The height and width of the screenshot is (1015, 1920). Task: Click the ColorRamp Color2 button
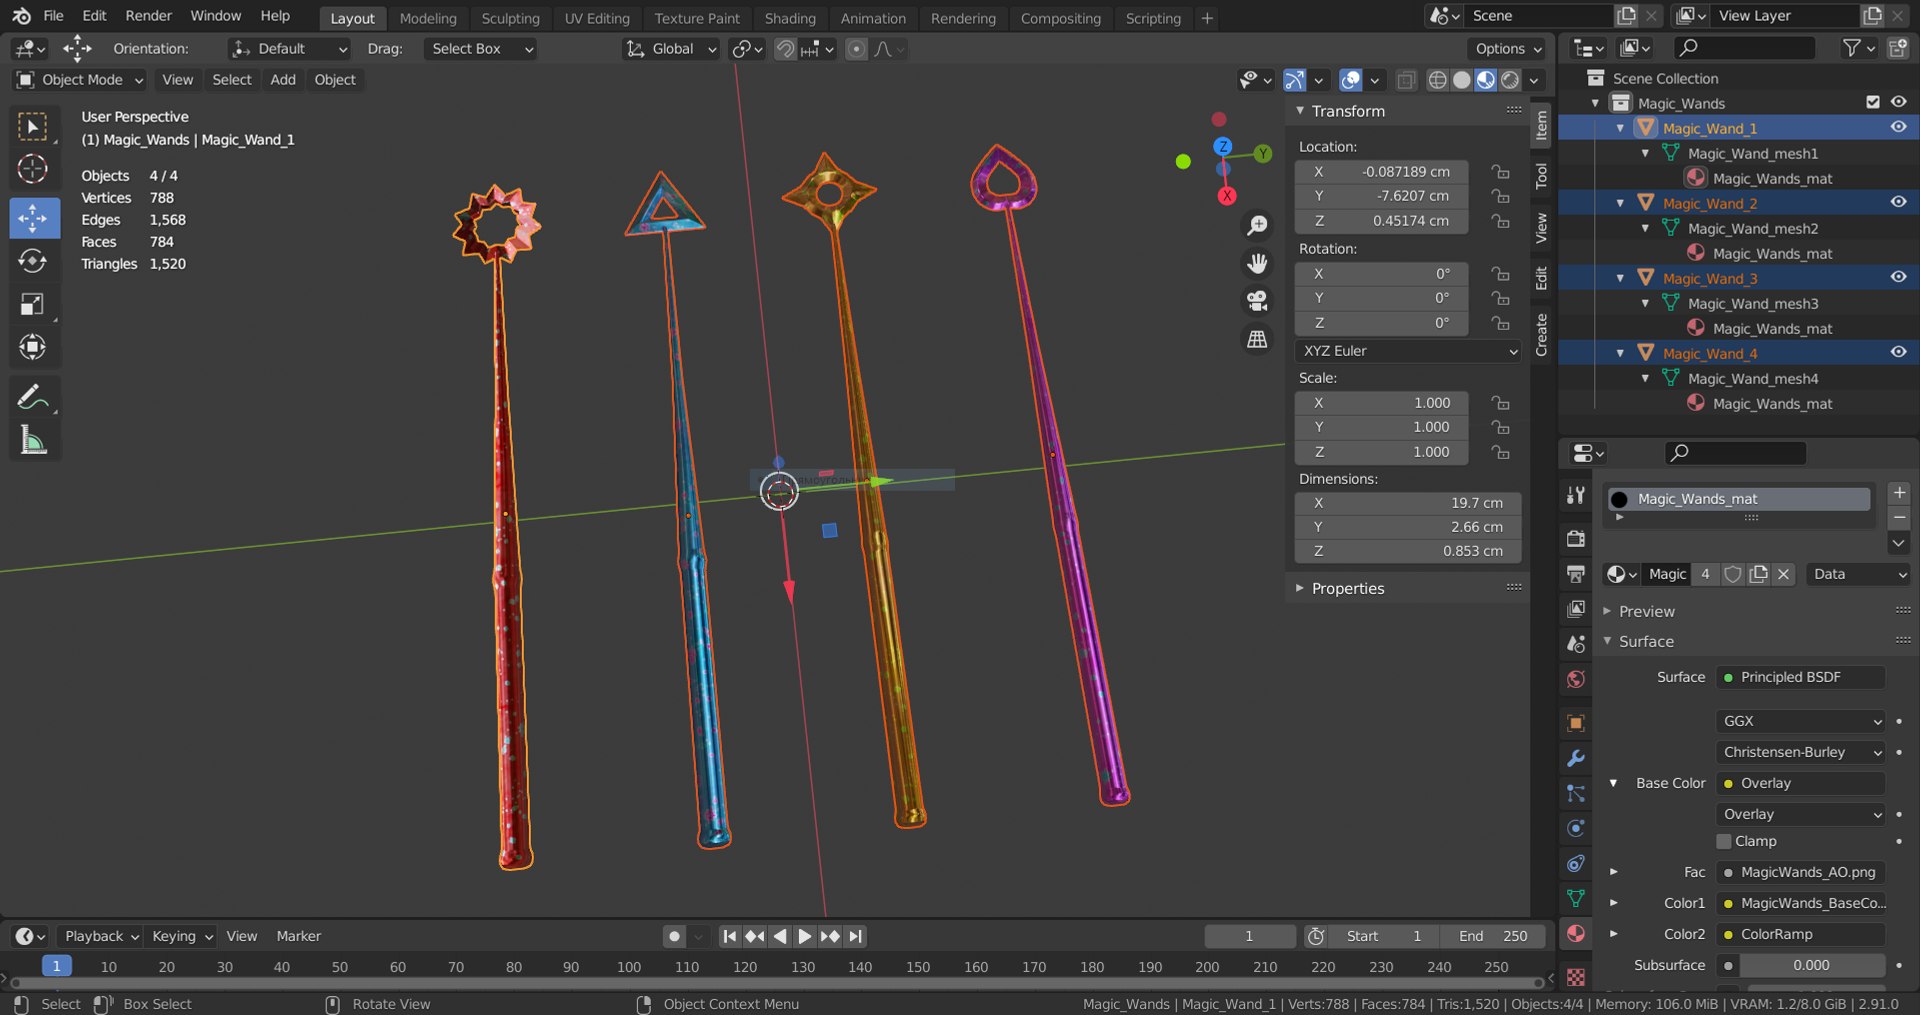(x=1801, y=934)
